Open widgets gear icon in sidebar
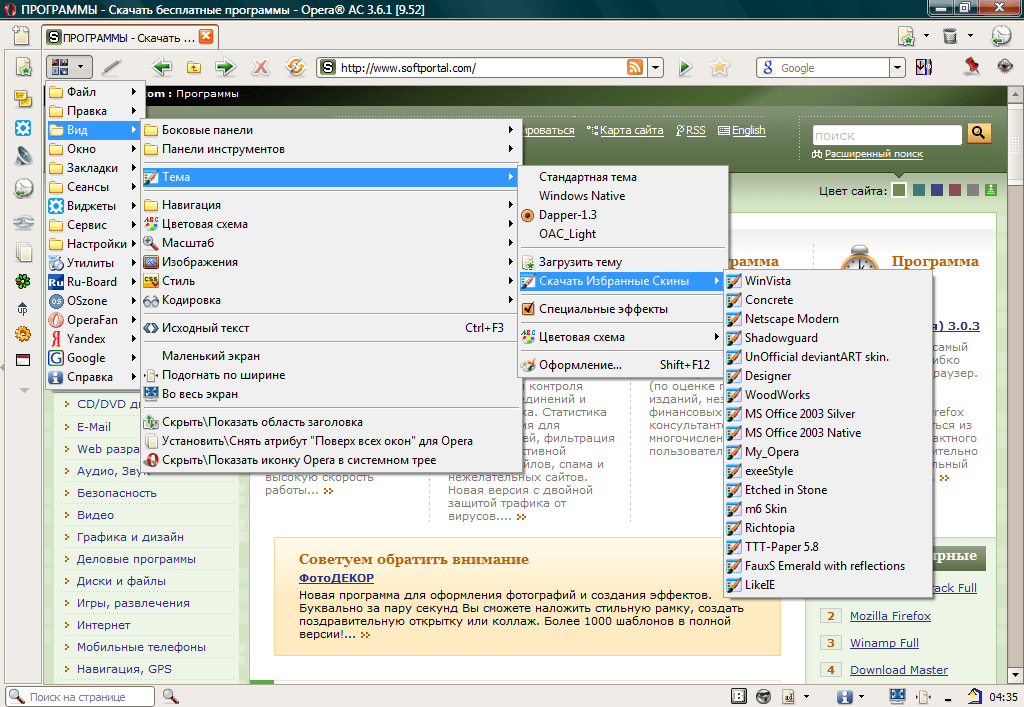Image resolution: width=1024 pixels, height=707 pixels. click(x=23, y=128)
